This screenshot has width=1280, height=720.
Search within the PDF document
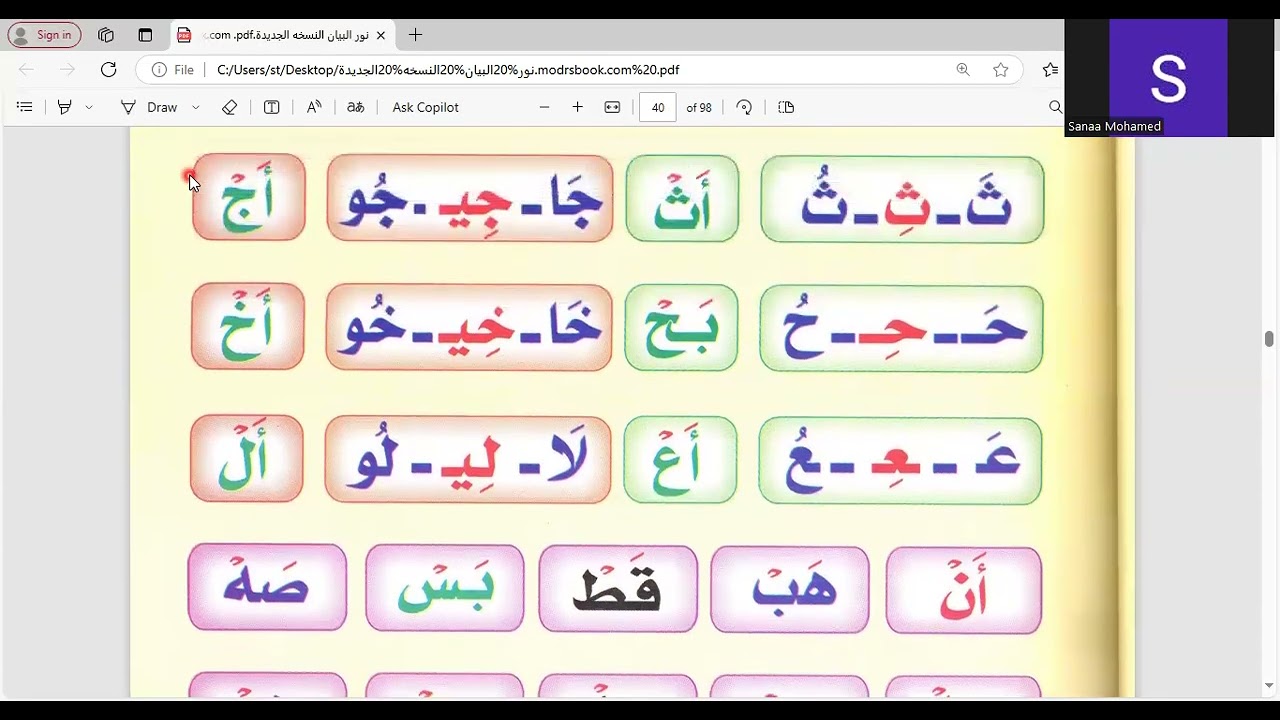tap(1055, 107)
